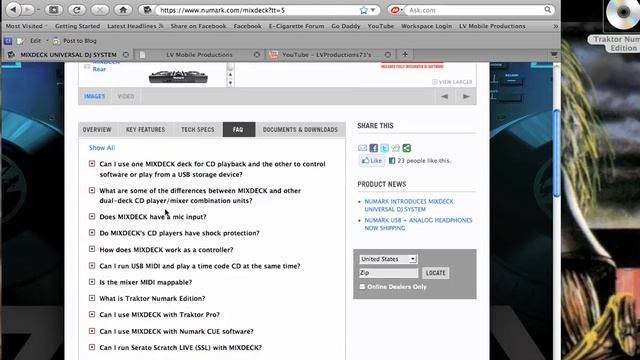This screenshot has height=360, width=640.
Task: Open the YouTube bookmark
Action: [381, 26]
